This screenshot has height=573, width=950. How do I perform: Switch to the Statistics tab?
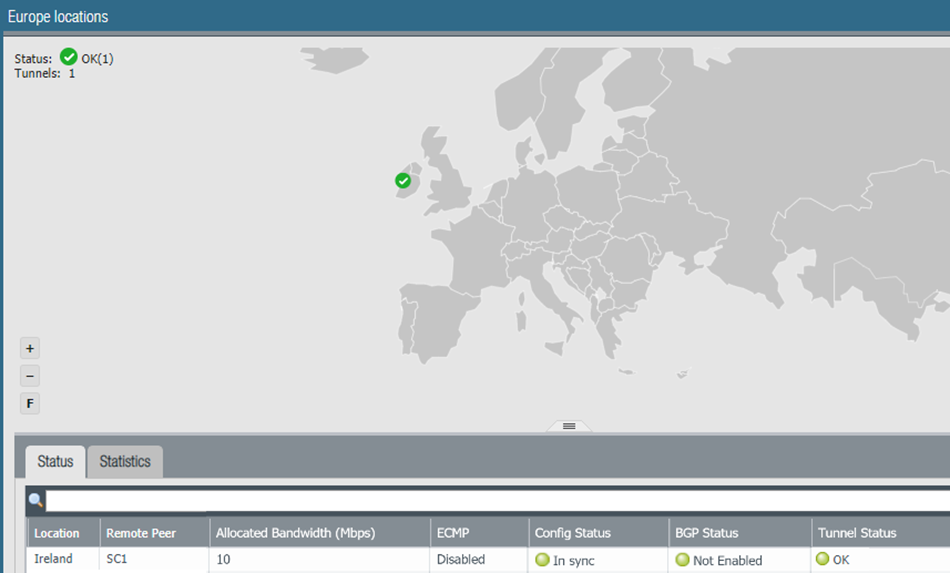tap(125, 461)
